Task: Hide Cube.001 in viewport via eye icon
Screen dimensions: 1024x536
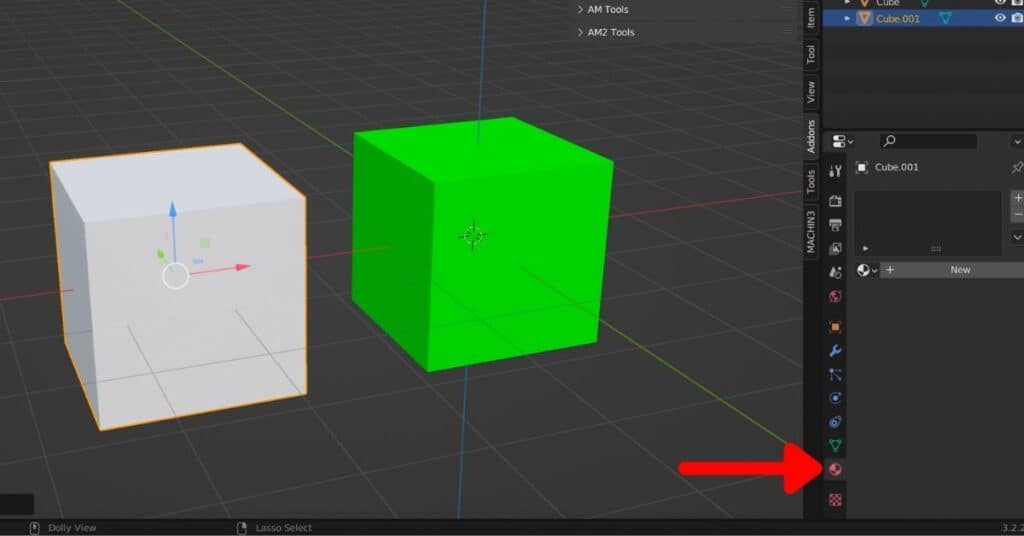Action: click(1000, 18)
